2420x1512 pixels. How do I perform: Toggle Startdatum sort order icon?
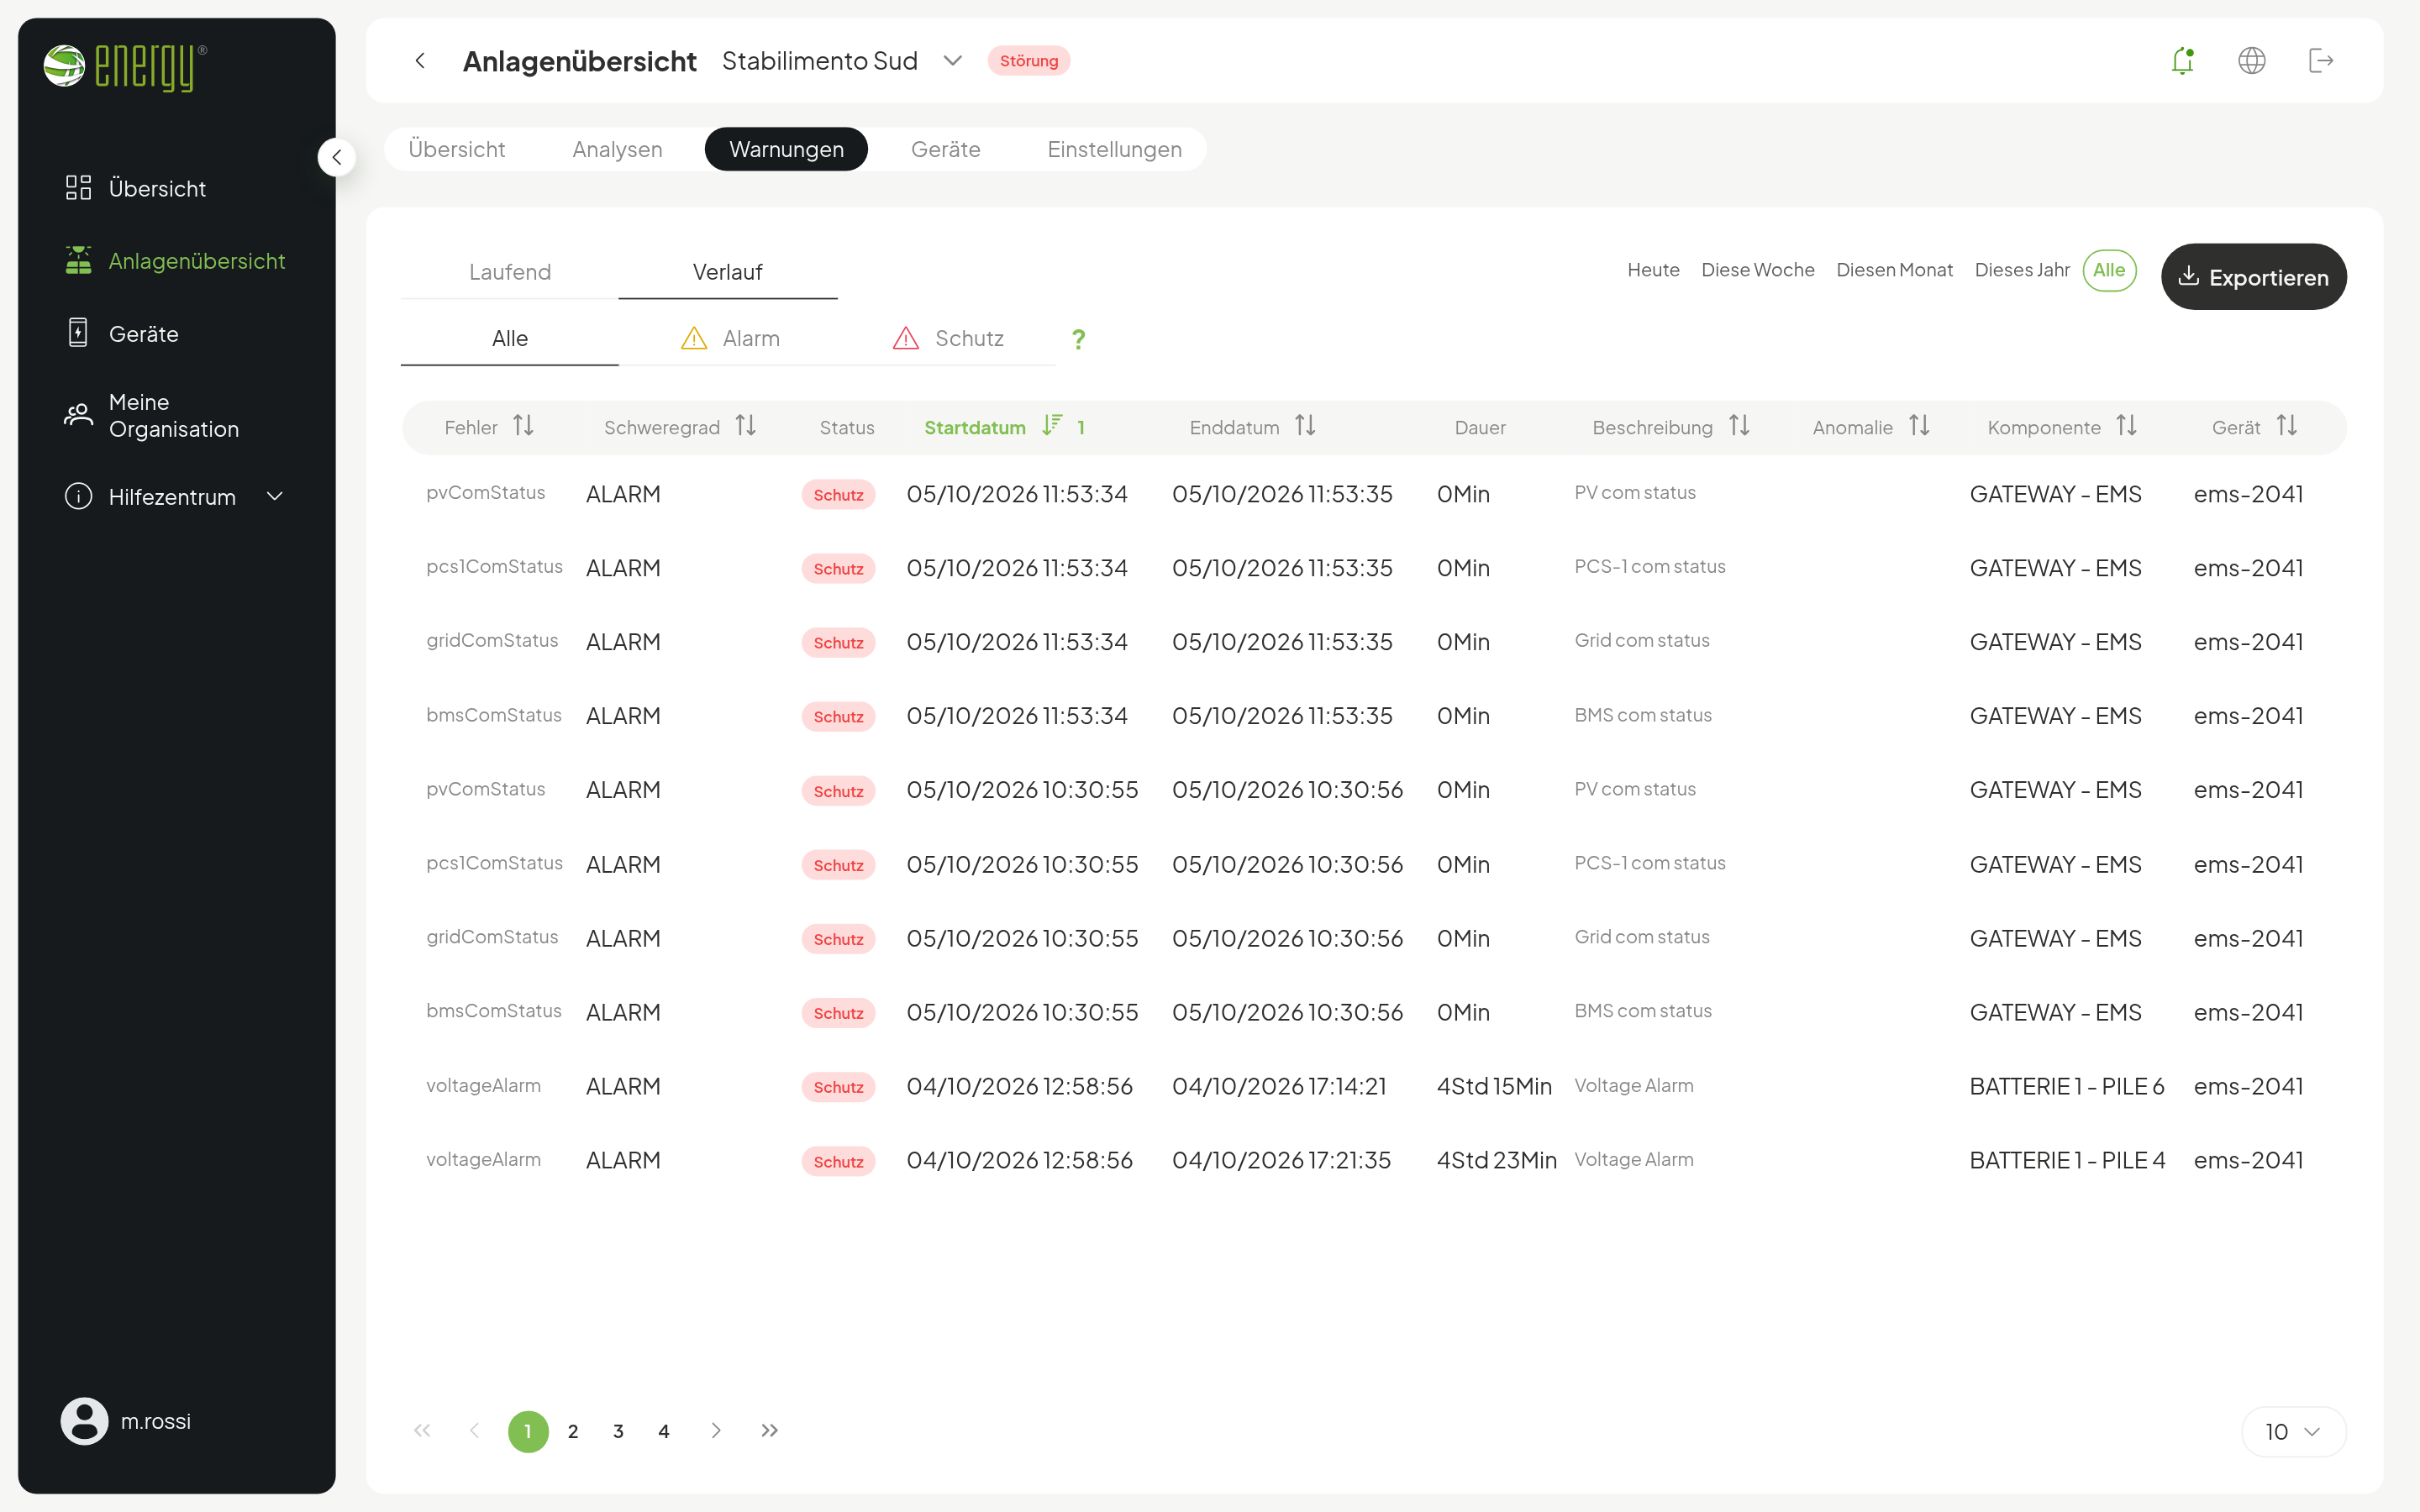pos(1052,426)
